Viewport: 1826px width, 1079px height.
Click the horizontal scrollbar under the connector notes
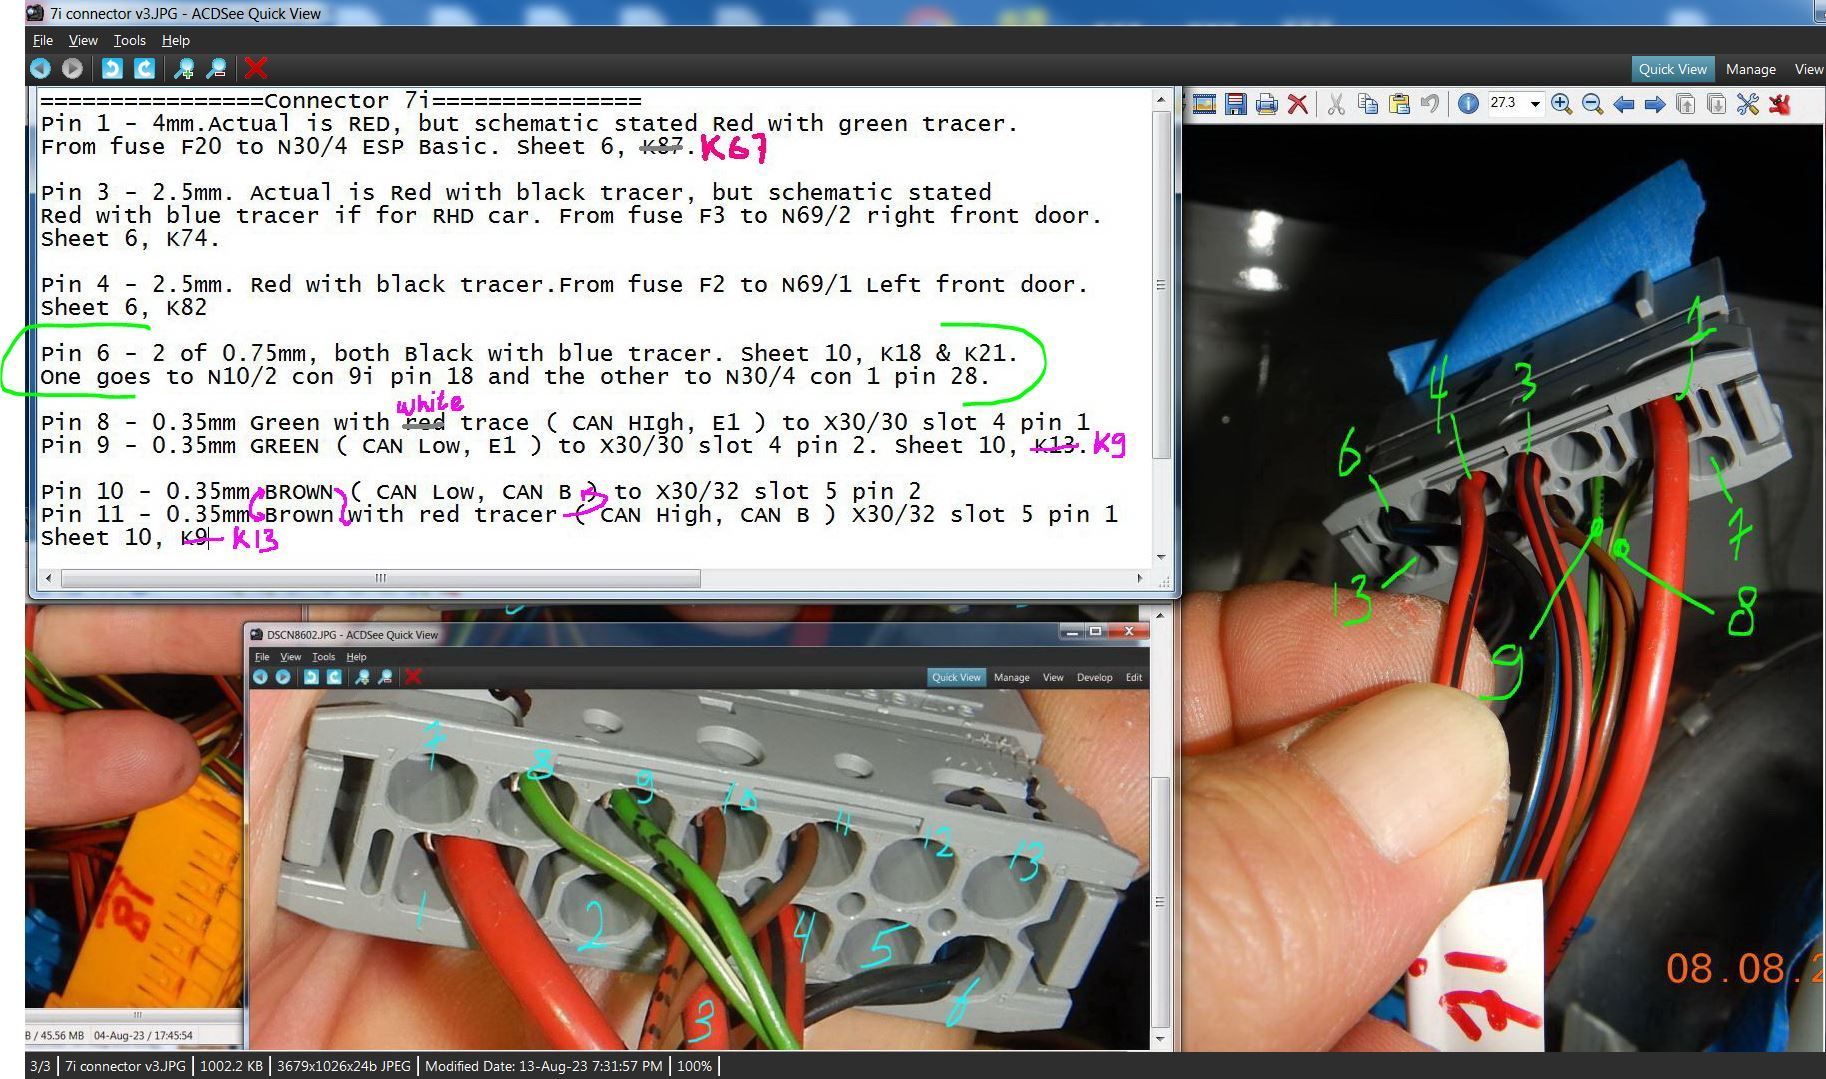coord(380,578)
